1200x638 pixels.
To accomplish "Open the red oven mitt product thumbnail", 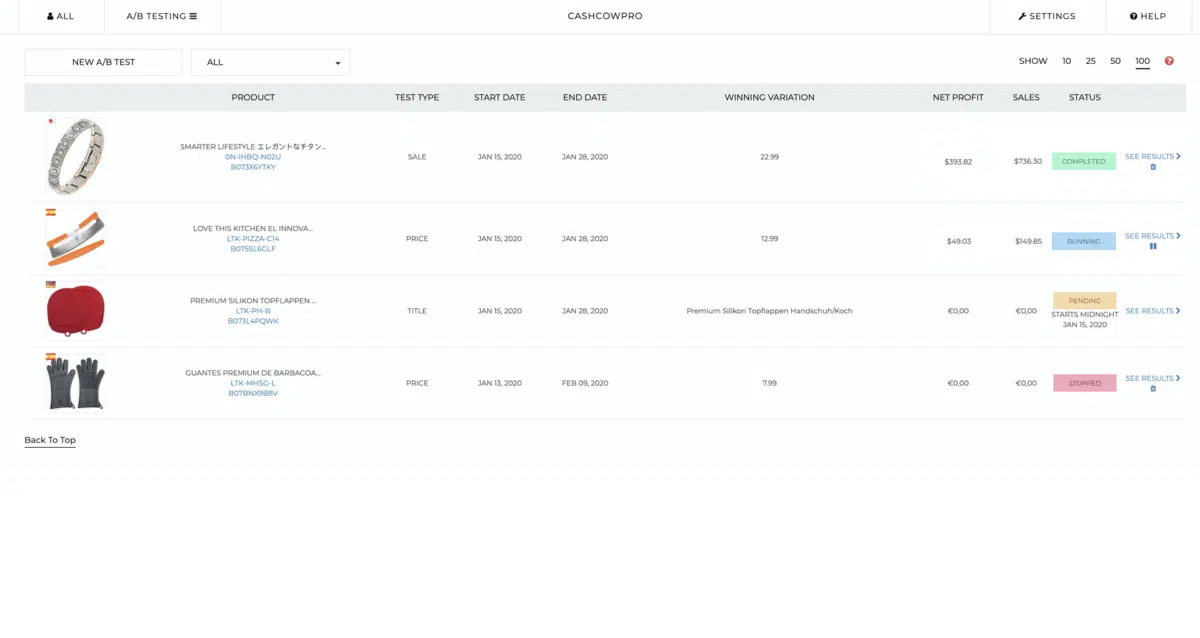I will (74, 311).
